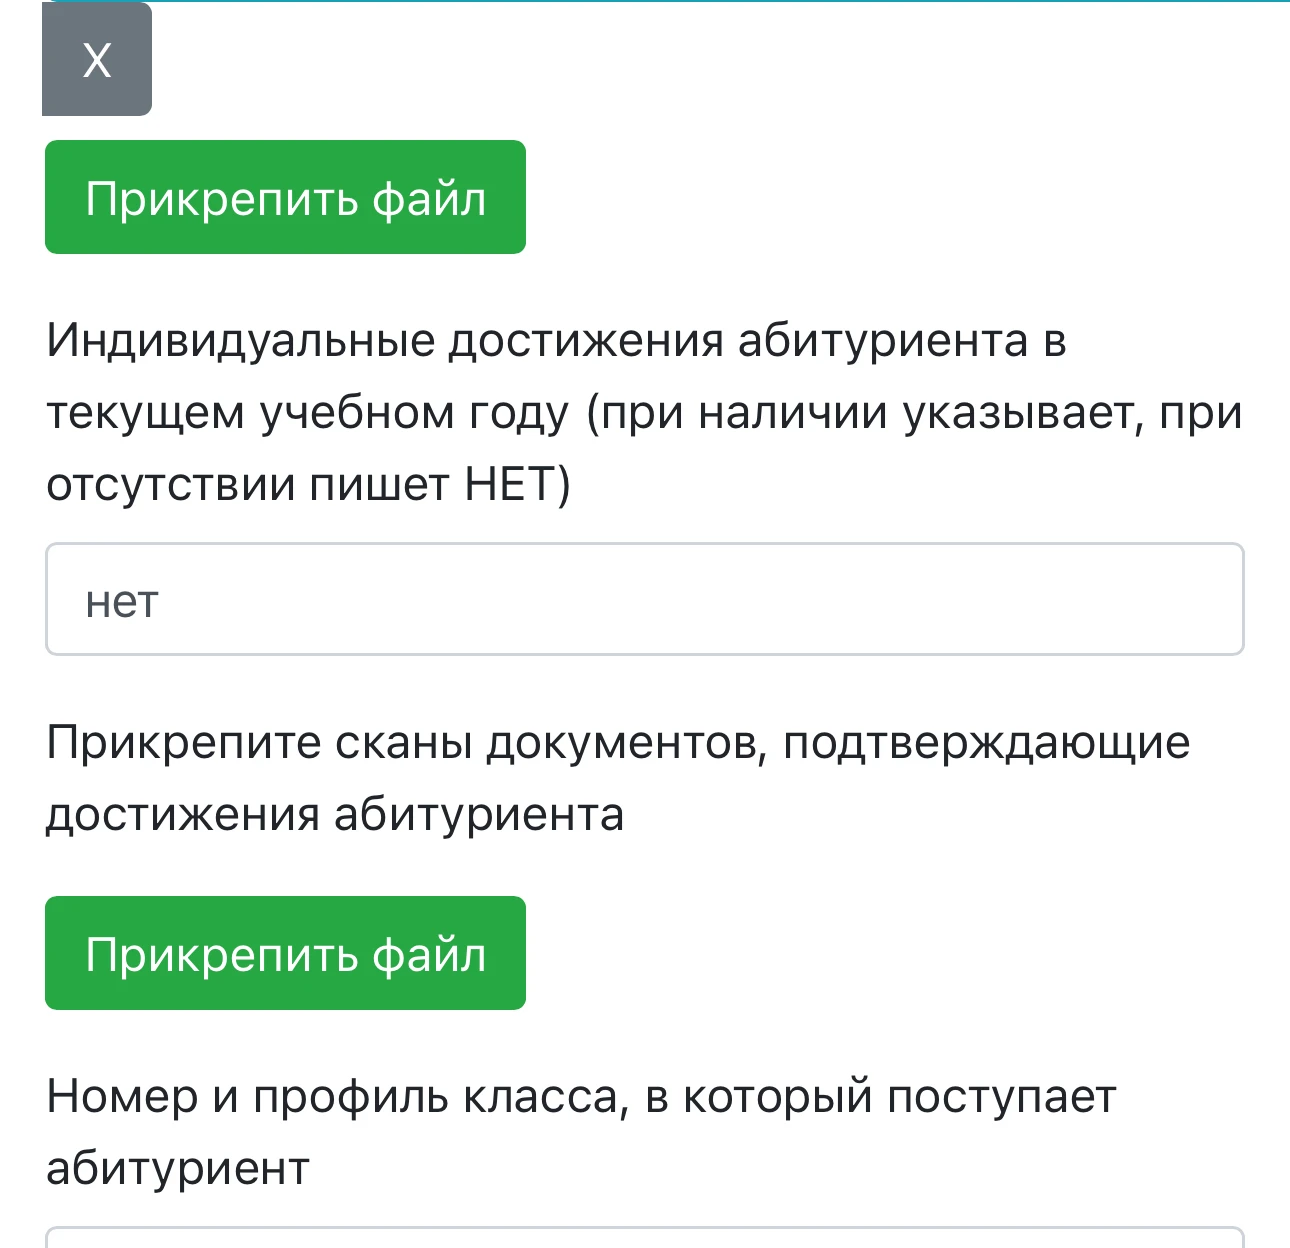
Task: Click the gray X remove button
Action: click(97, 60)
